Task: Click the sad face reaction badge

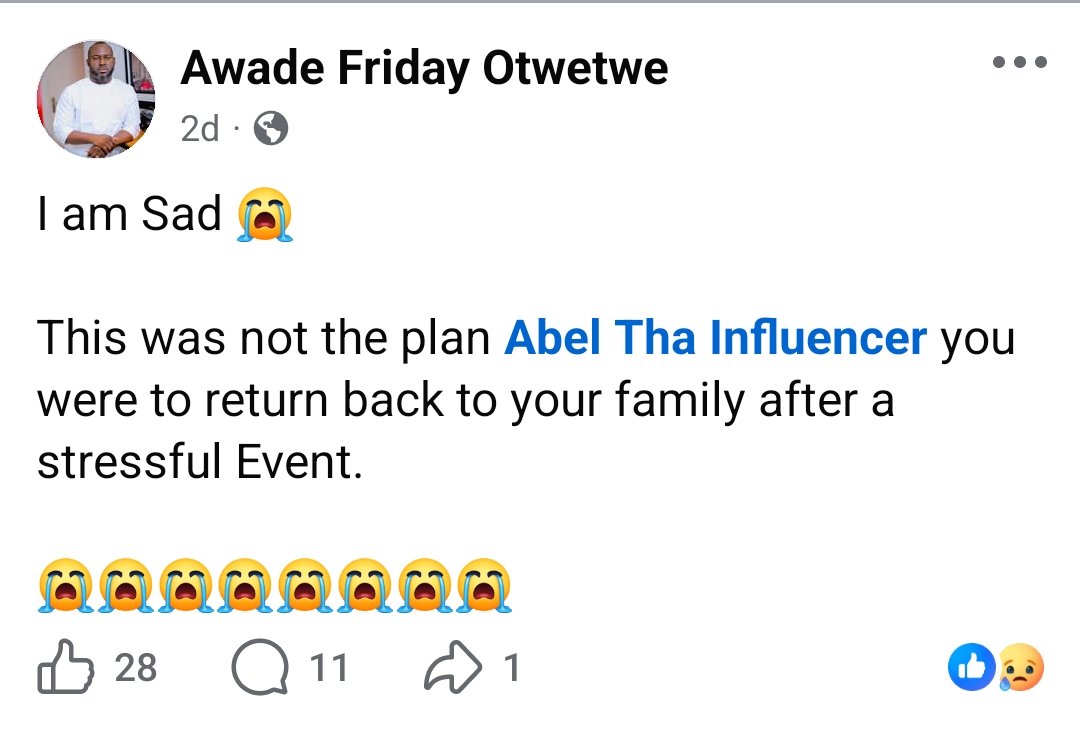Action: (1020, 668)
